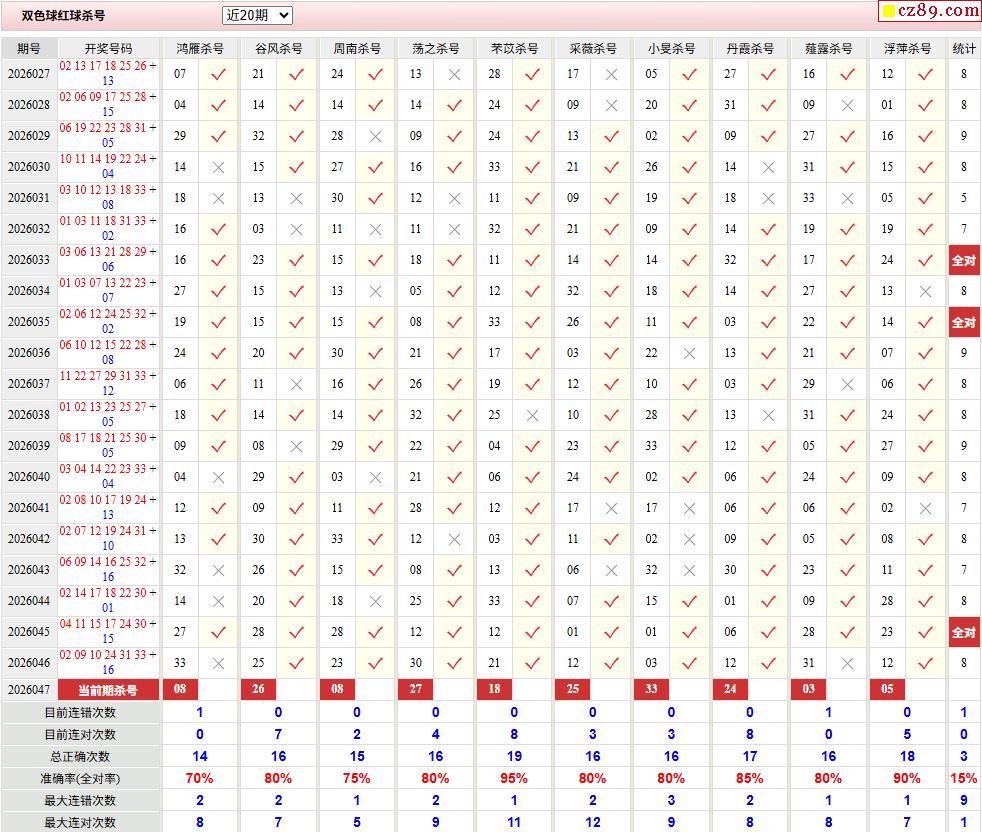Viewport: 982px width, 832px height.
Task: Click the 95% accuracy value for 芣苡
Action: tap(514, 778)
